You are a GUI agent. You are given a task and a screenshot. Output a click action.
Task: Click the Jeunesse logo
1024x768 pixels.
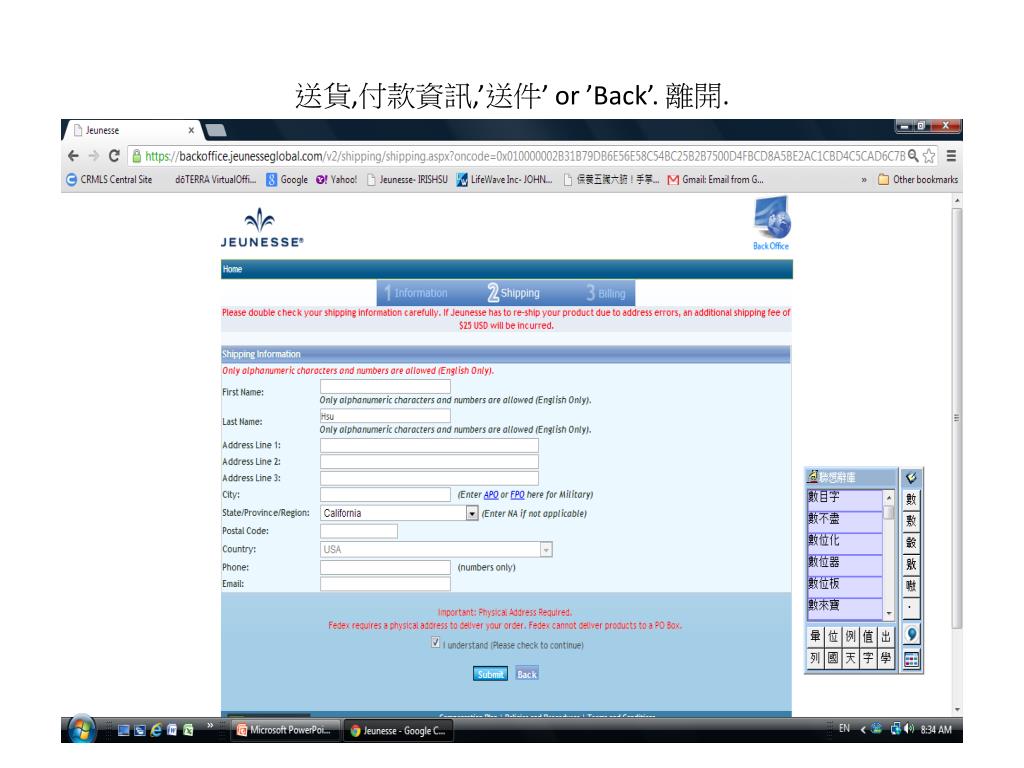pos(262,228)
